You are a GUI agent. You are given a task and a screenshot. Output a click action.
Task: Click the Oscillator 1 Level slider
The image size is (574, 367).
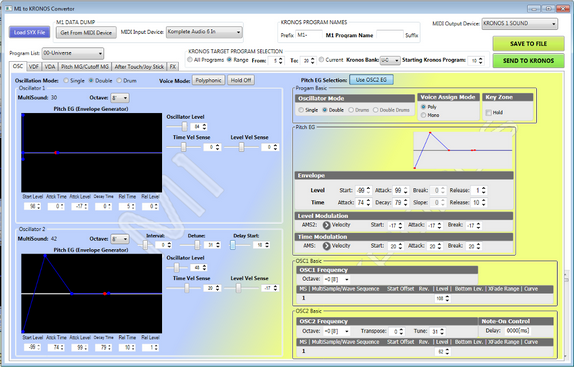click(x=177, y=127)
